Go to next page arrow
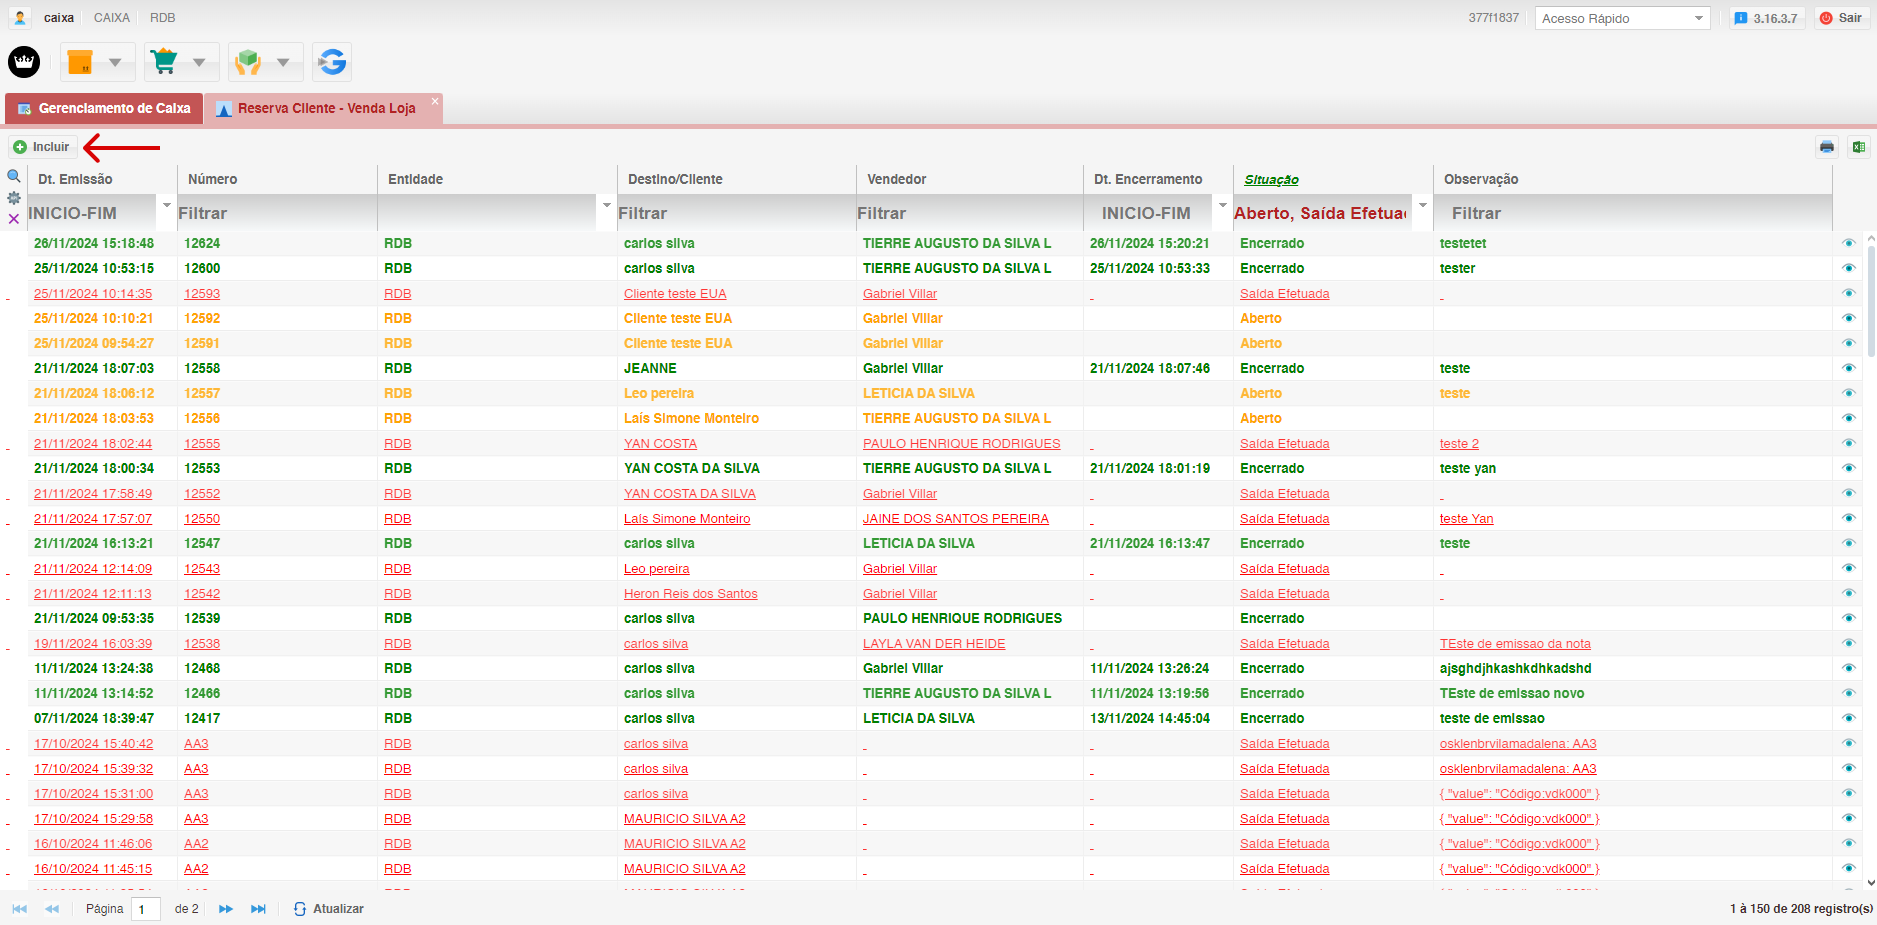1877x925 pixels. click(x=226, y=909)
